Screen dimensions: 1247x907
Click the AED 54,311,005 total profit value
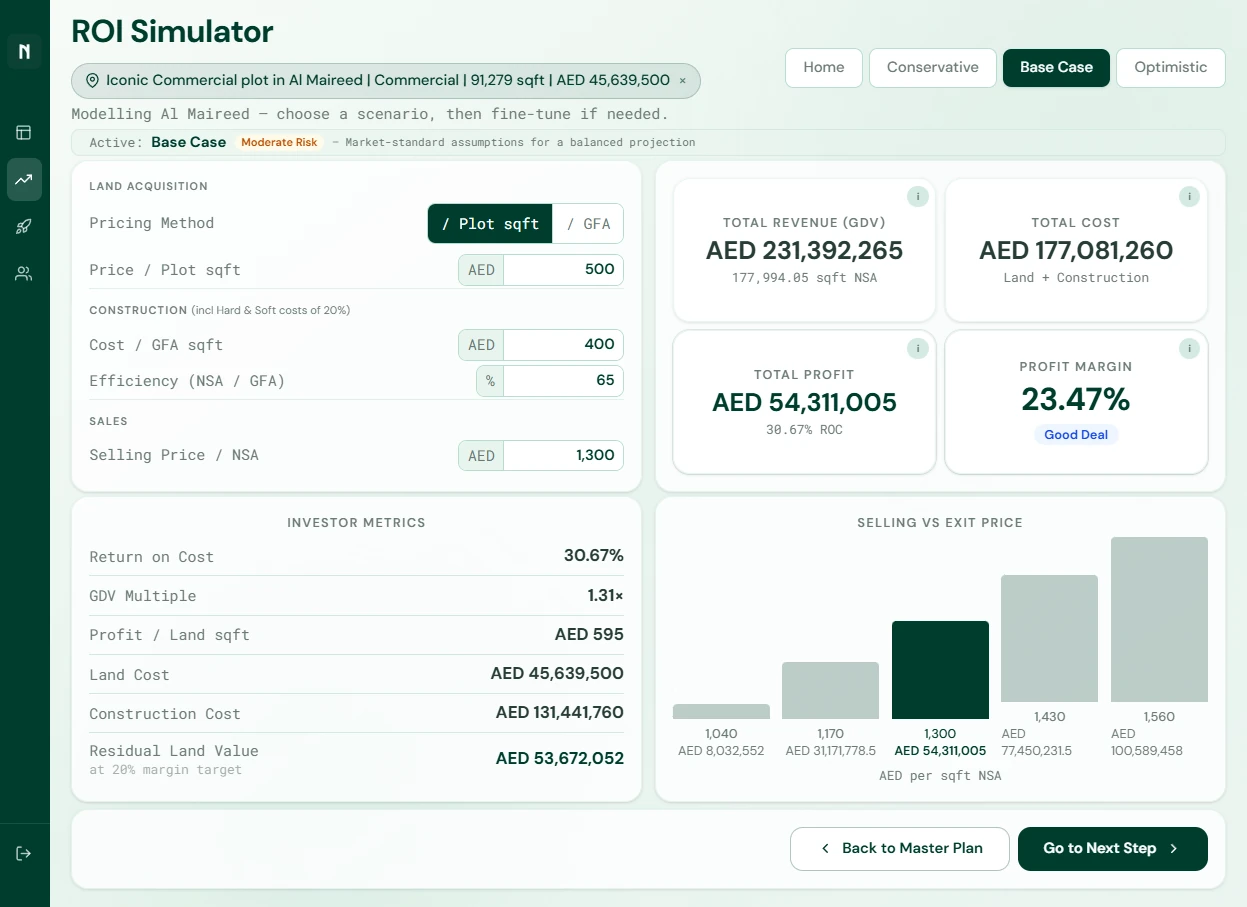click(804, 403)
